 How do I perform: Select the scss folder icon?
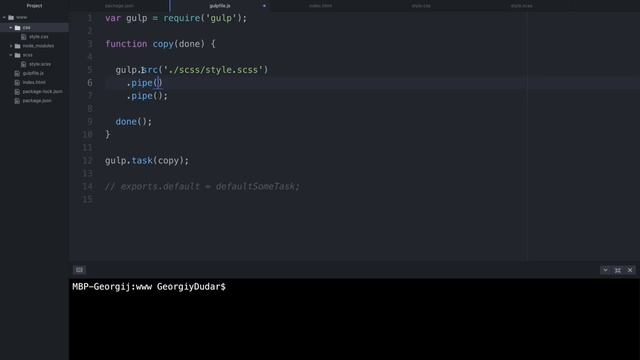[18, 55]
